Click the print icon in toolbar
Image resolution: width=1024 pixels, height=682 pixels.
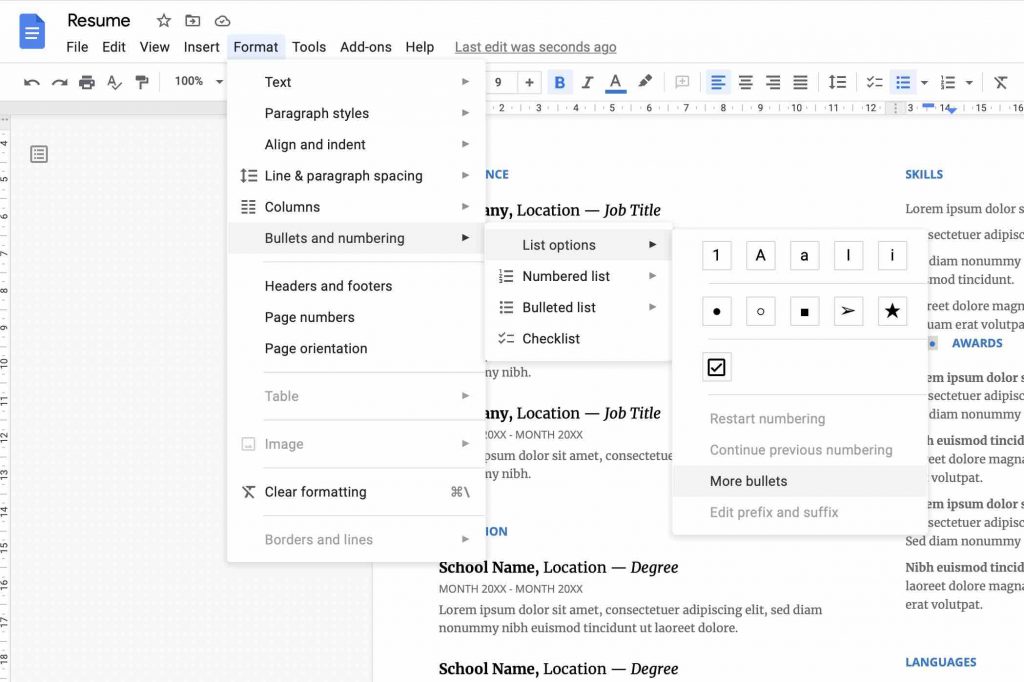[86, 82]
